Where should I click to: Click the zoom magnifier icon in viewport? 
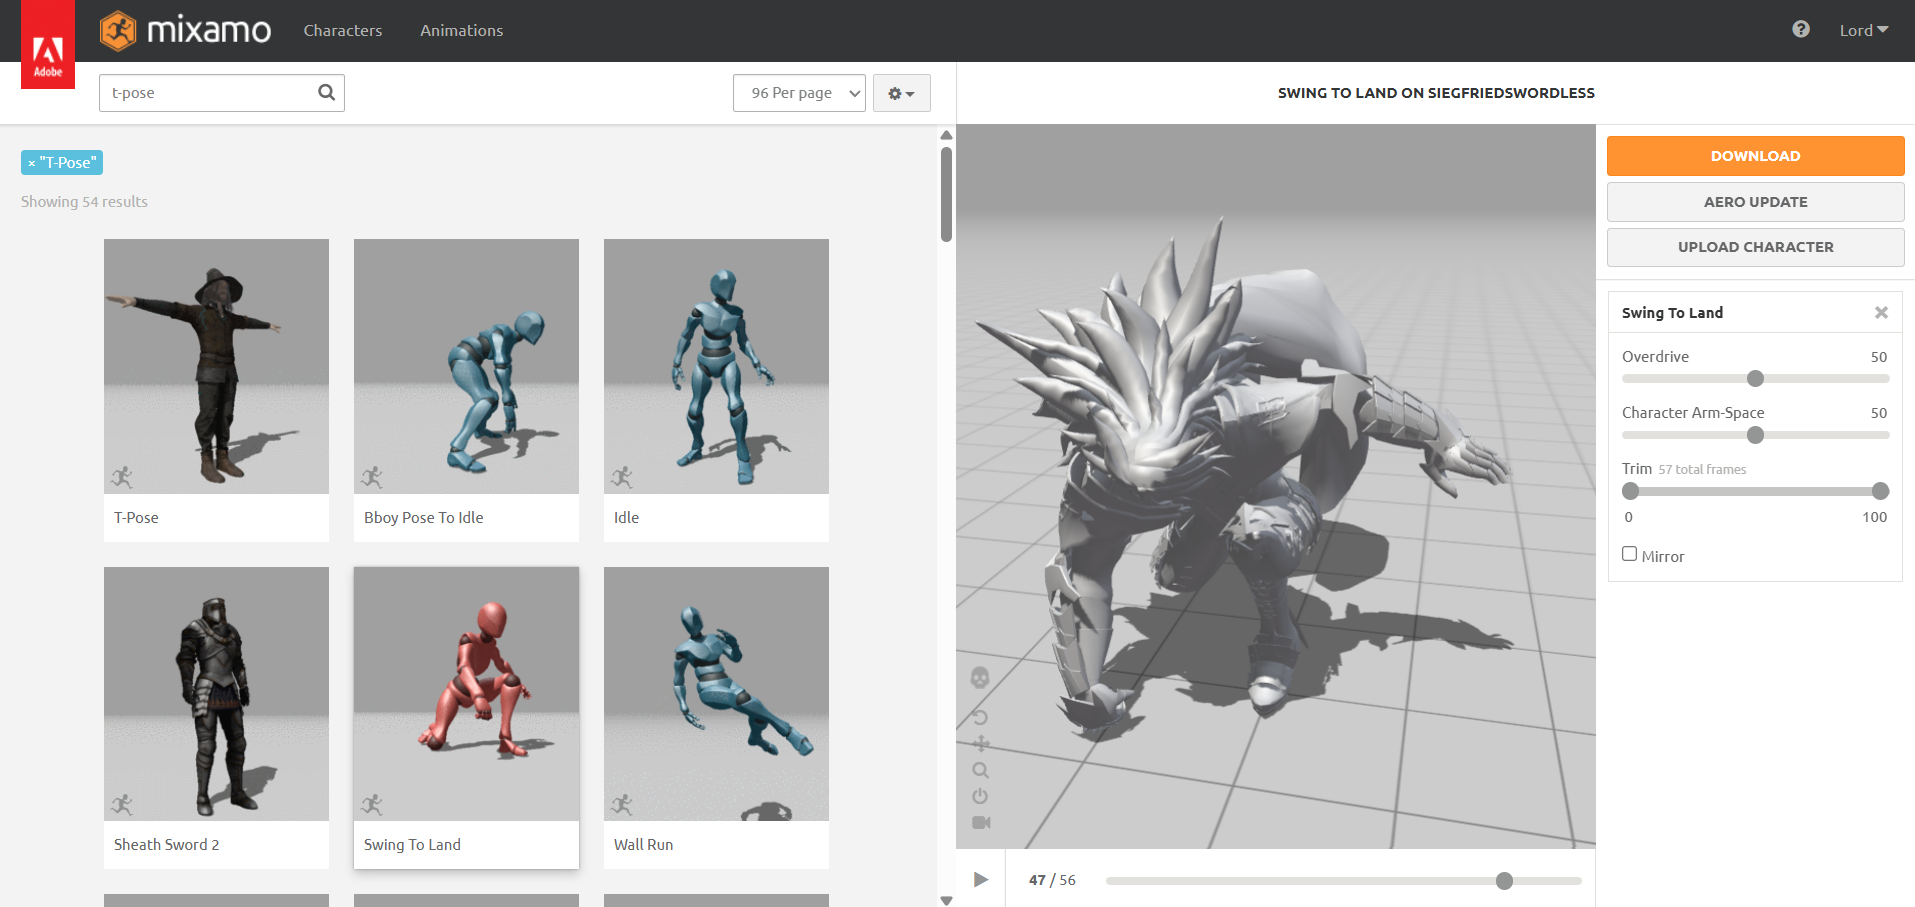pos(980,770)
